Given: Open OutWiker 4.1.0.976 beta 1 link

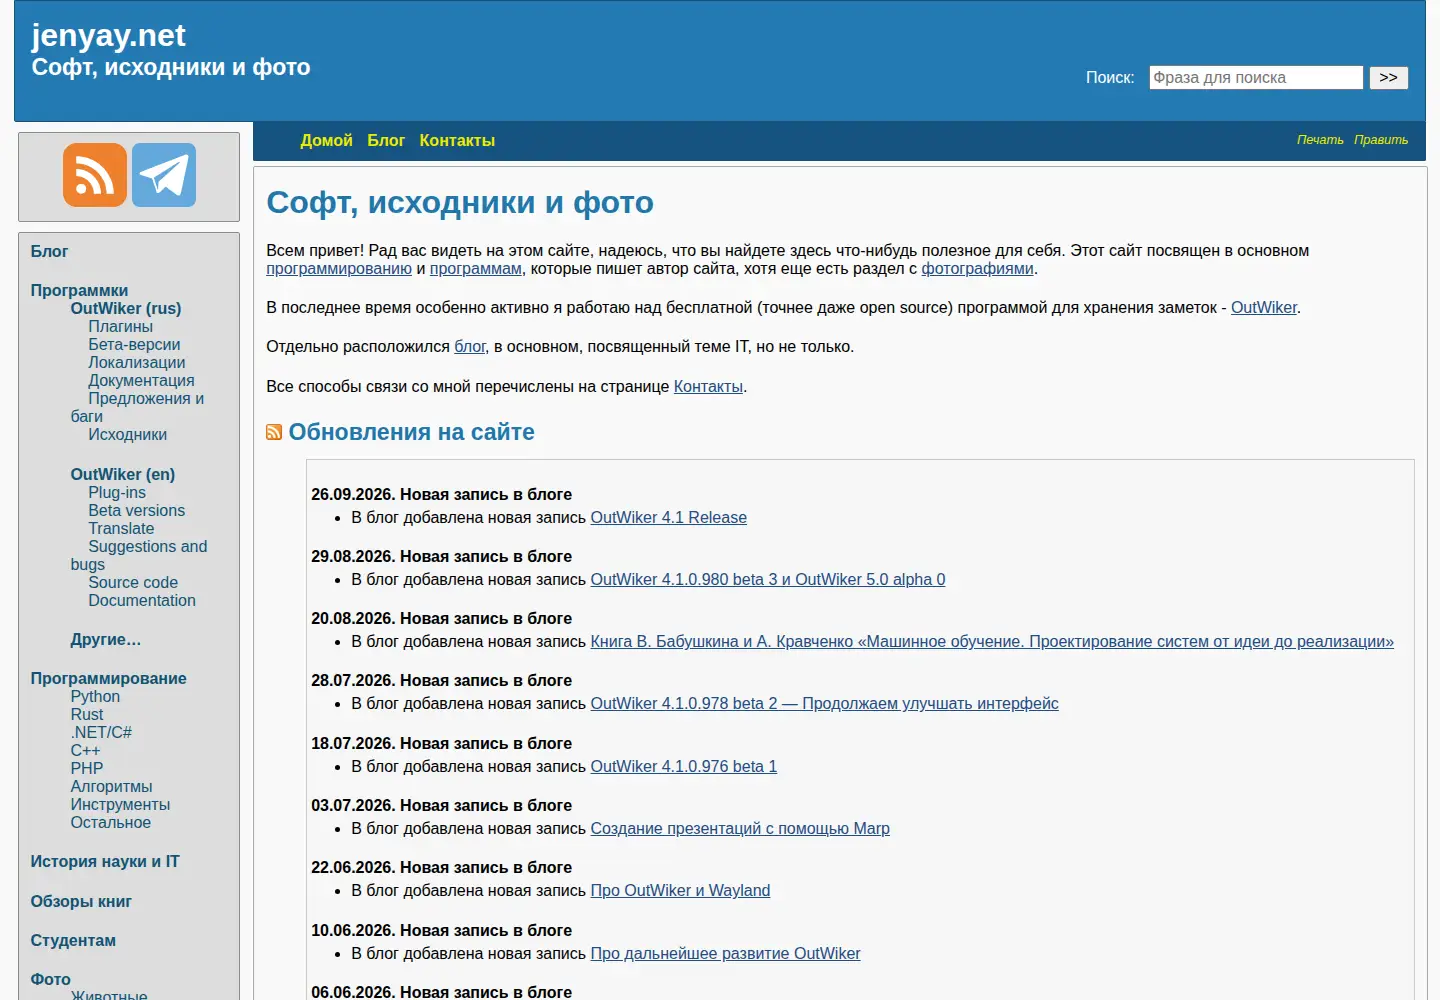Looking at the screenshot, I should 683,766.
